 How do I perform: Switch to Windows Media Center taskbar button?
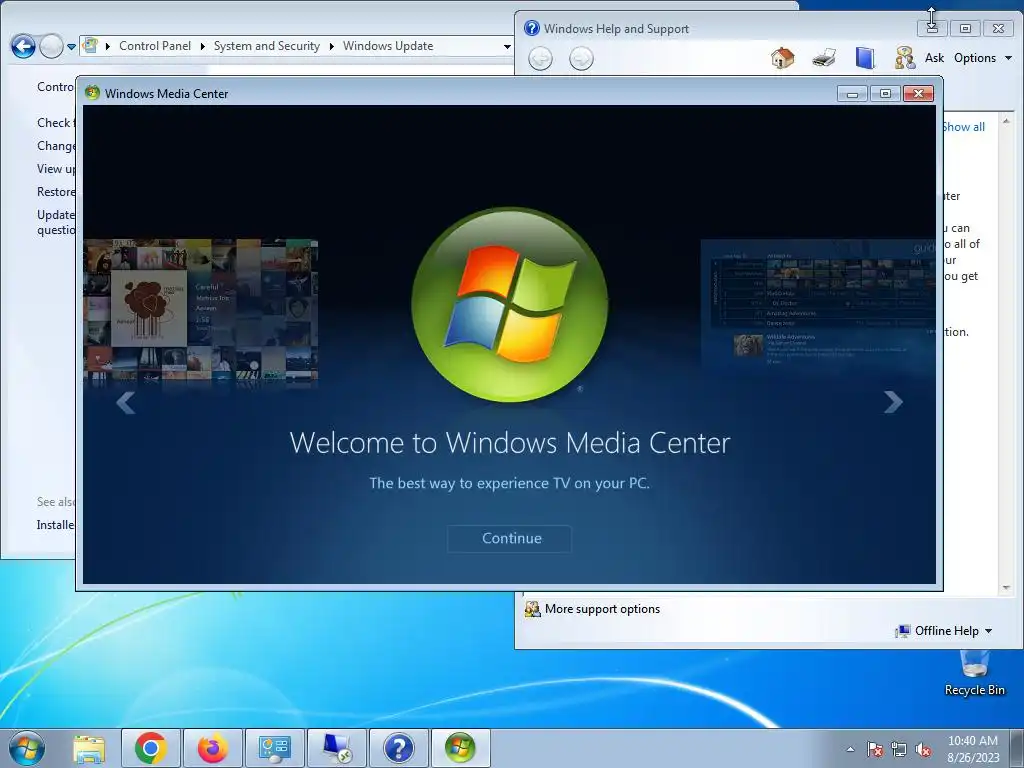(461, 748)
